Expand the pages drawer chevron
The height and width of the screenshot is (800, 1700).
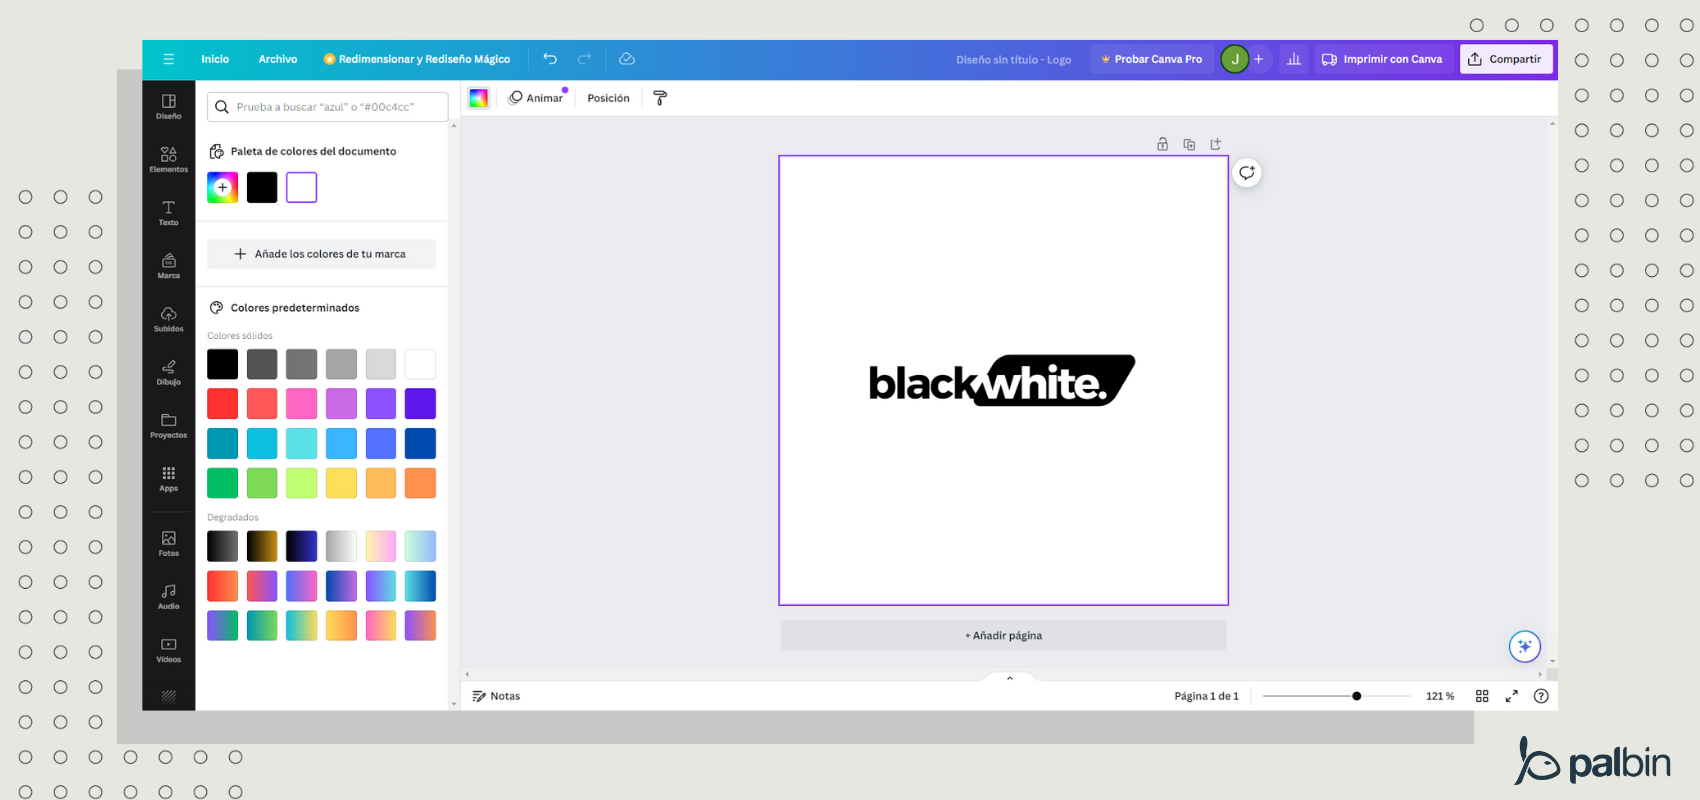pos(1010,678)
